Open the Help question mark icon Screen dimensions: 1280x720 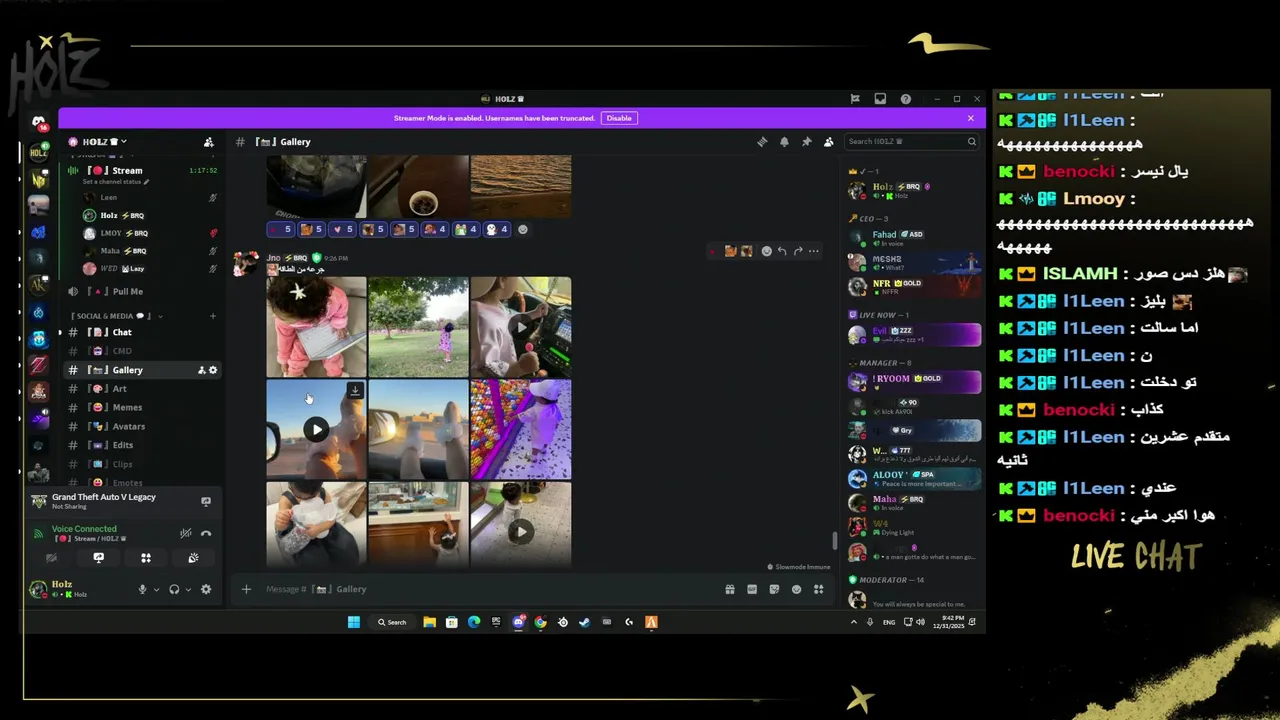[905, 99]
